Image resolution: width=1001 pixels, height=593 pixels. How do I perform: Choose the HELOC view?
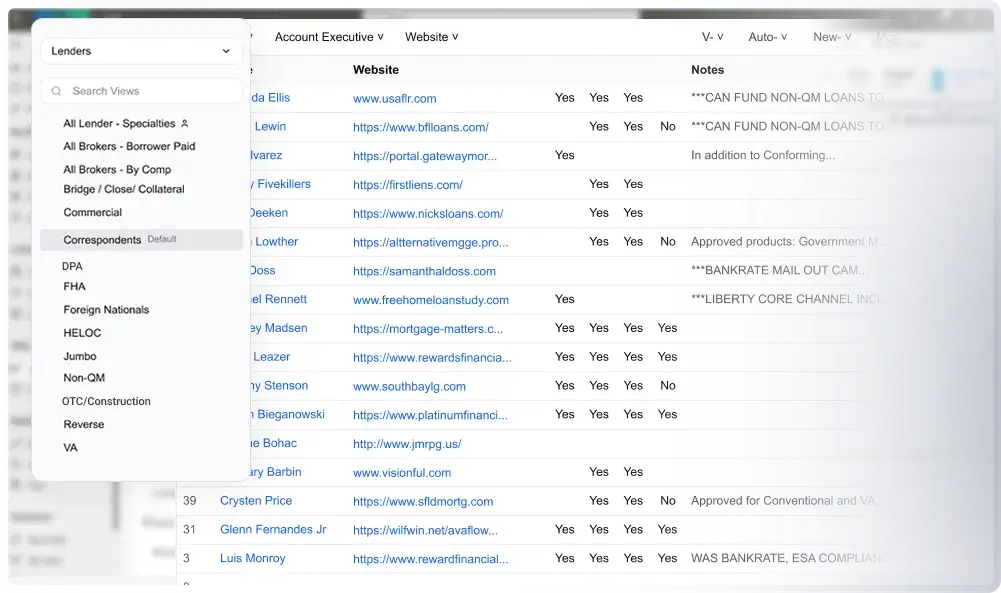[82, 333]
